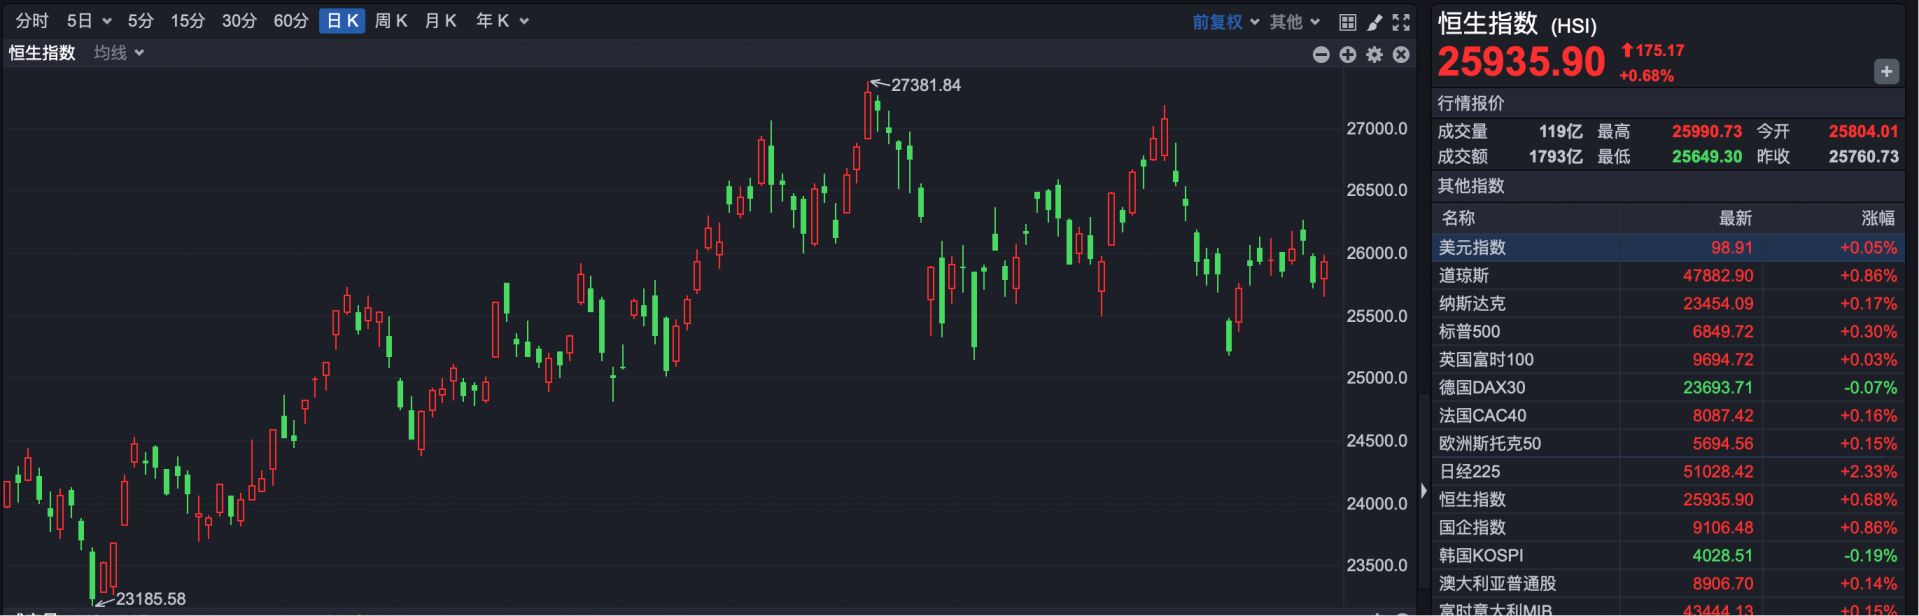The height and width of the screenshot is (616, 1919).
Task: Add HSI to watchlist with plus button
Action: tap(1886, 72)
